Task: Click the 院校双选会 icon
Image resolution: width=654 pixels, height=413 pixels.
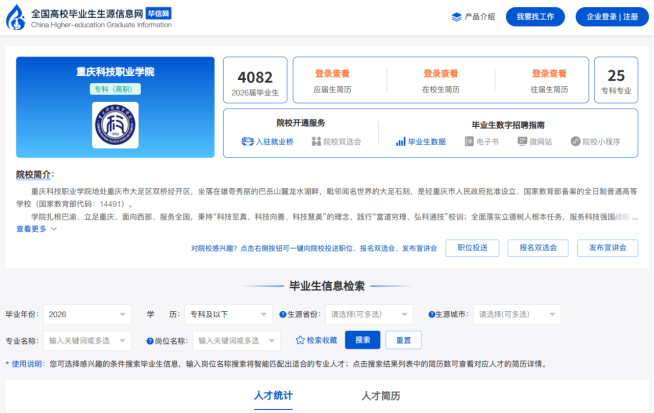Action: (315, 142)
